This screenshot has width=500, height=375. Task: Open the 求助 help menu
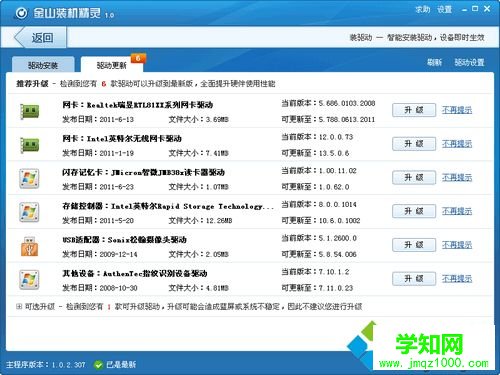[422, 10]
